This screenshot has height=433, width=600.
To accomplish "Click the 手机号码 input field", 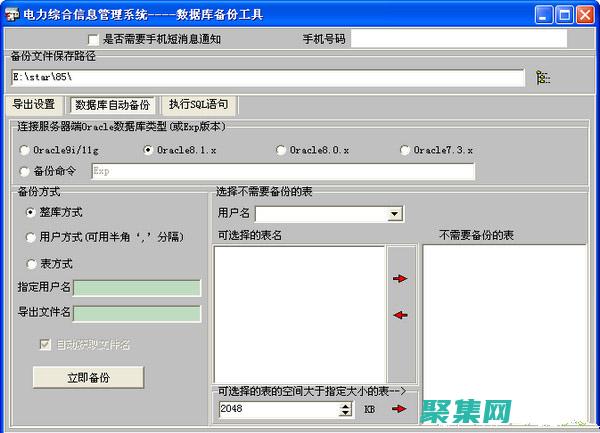I will [x=458, y=39].
